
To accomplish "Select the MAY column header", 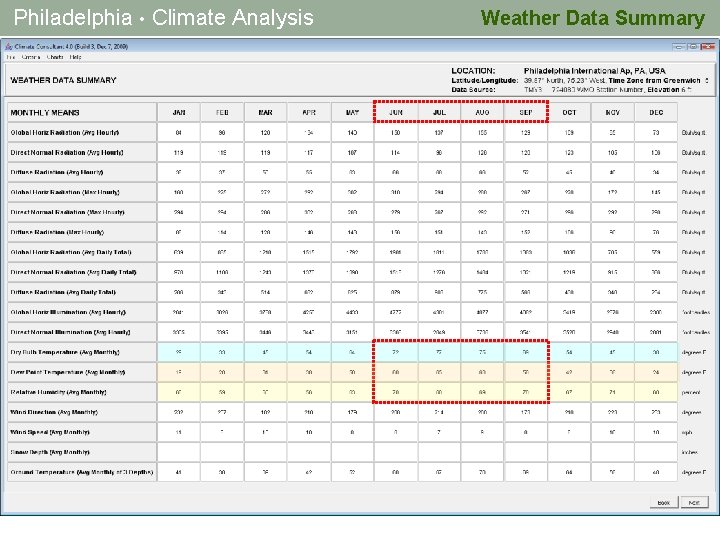I will [x=352, y=112].
